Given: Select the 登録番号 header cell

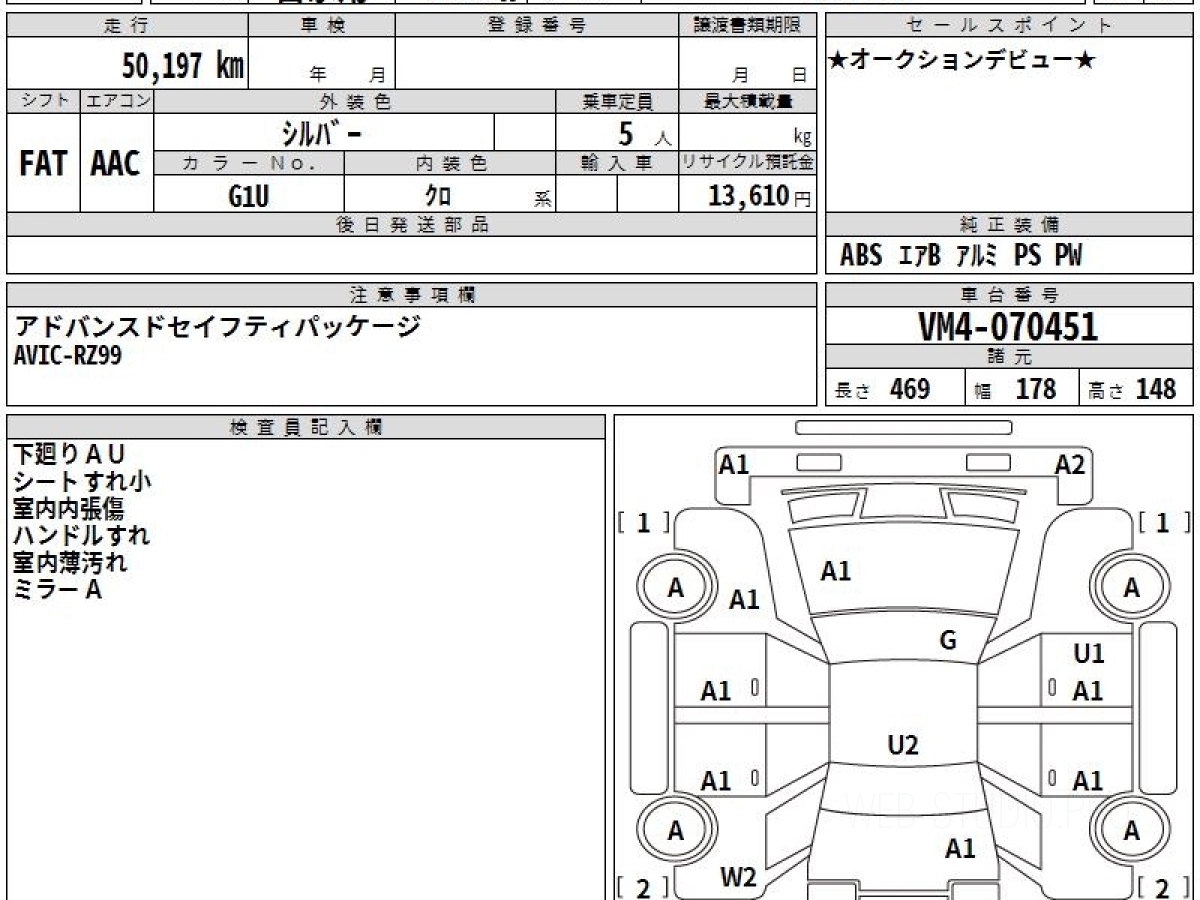Looking at the screenshot, I should point(537,26).
